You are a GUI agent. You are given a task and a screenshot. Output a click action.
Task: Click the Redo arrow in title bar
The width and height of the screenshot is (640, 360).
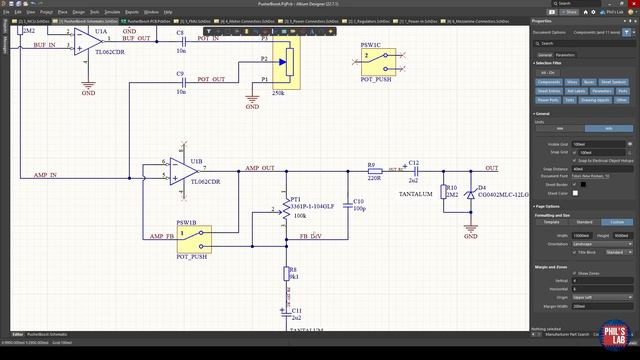coord(40,4)
